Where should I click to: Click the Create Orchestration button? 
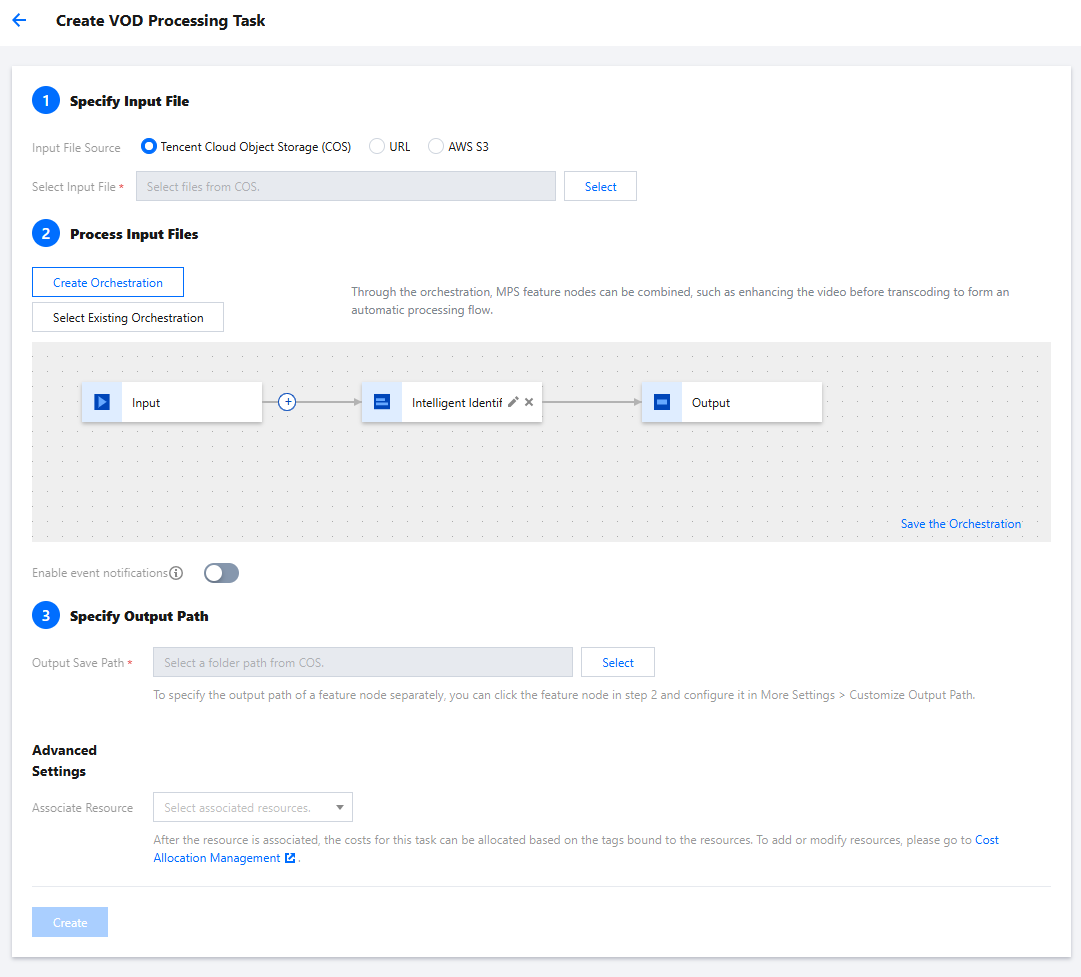click(108, 282)
